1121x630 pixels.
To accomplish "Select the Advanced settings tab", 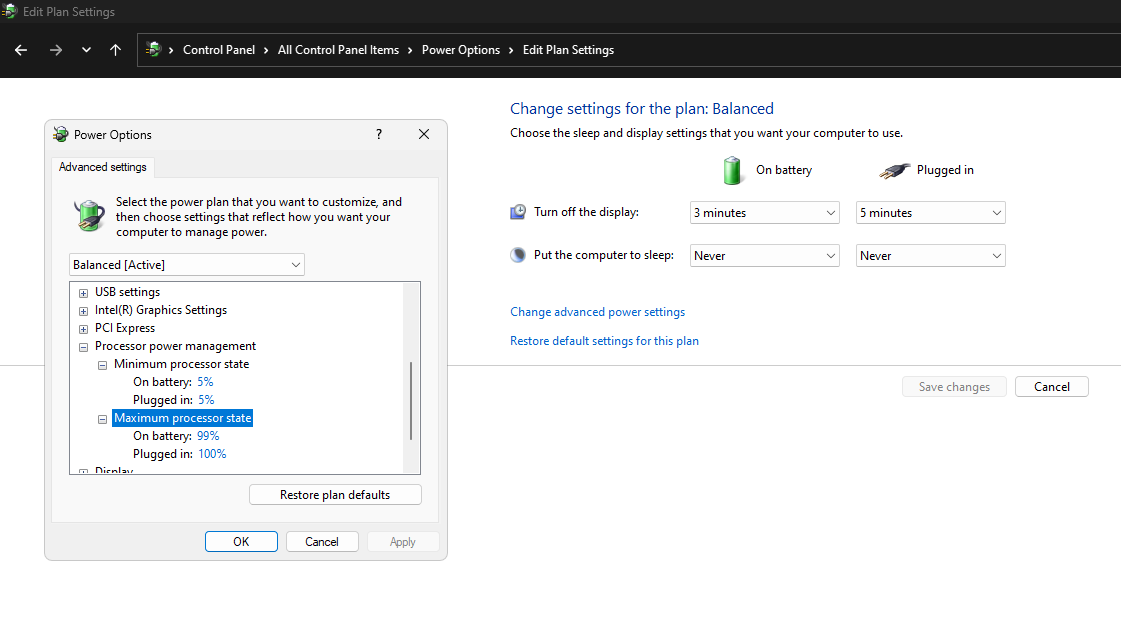I will (102, 167).
